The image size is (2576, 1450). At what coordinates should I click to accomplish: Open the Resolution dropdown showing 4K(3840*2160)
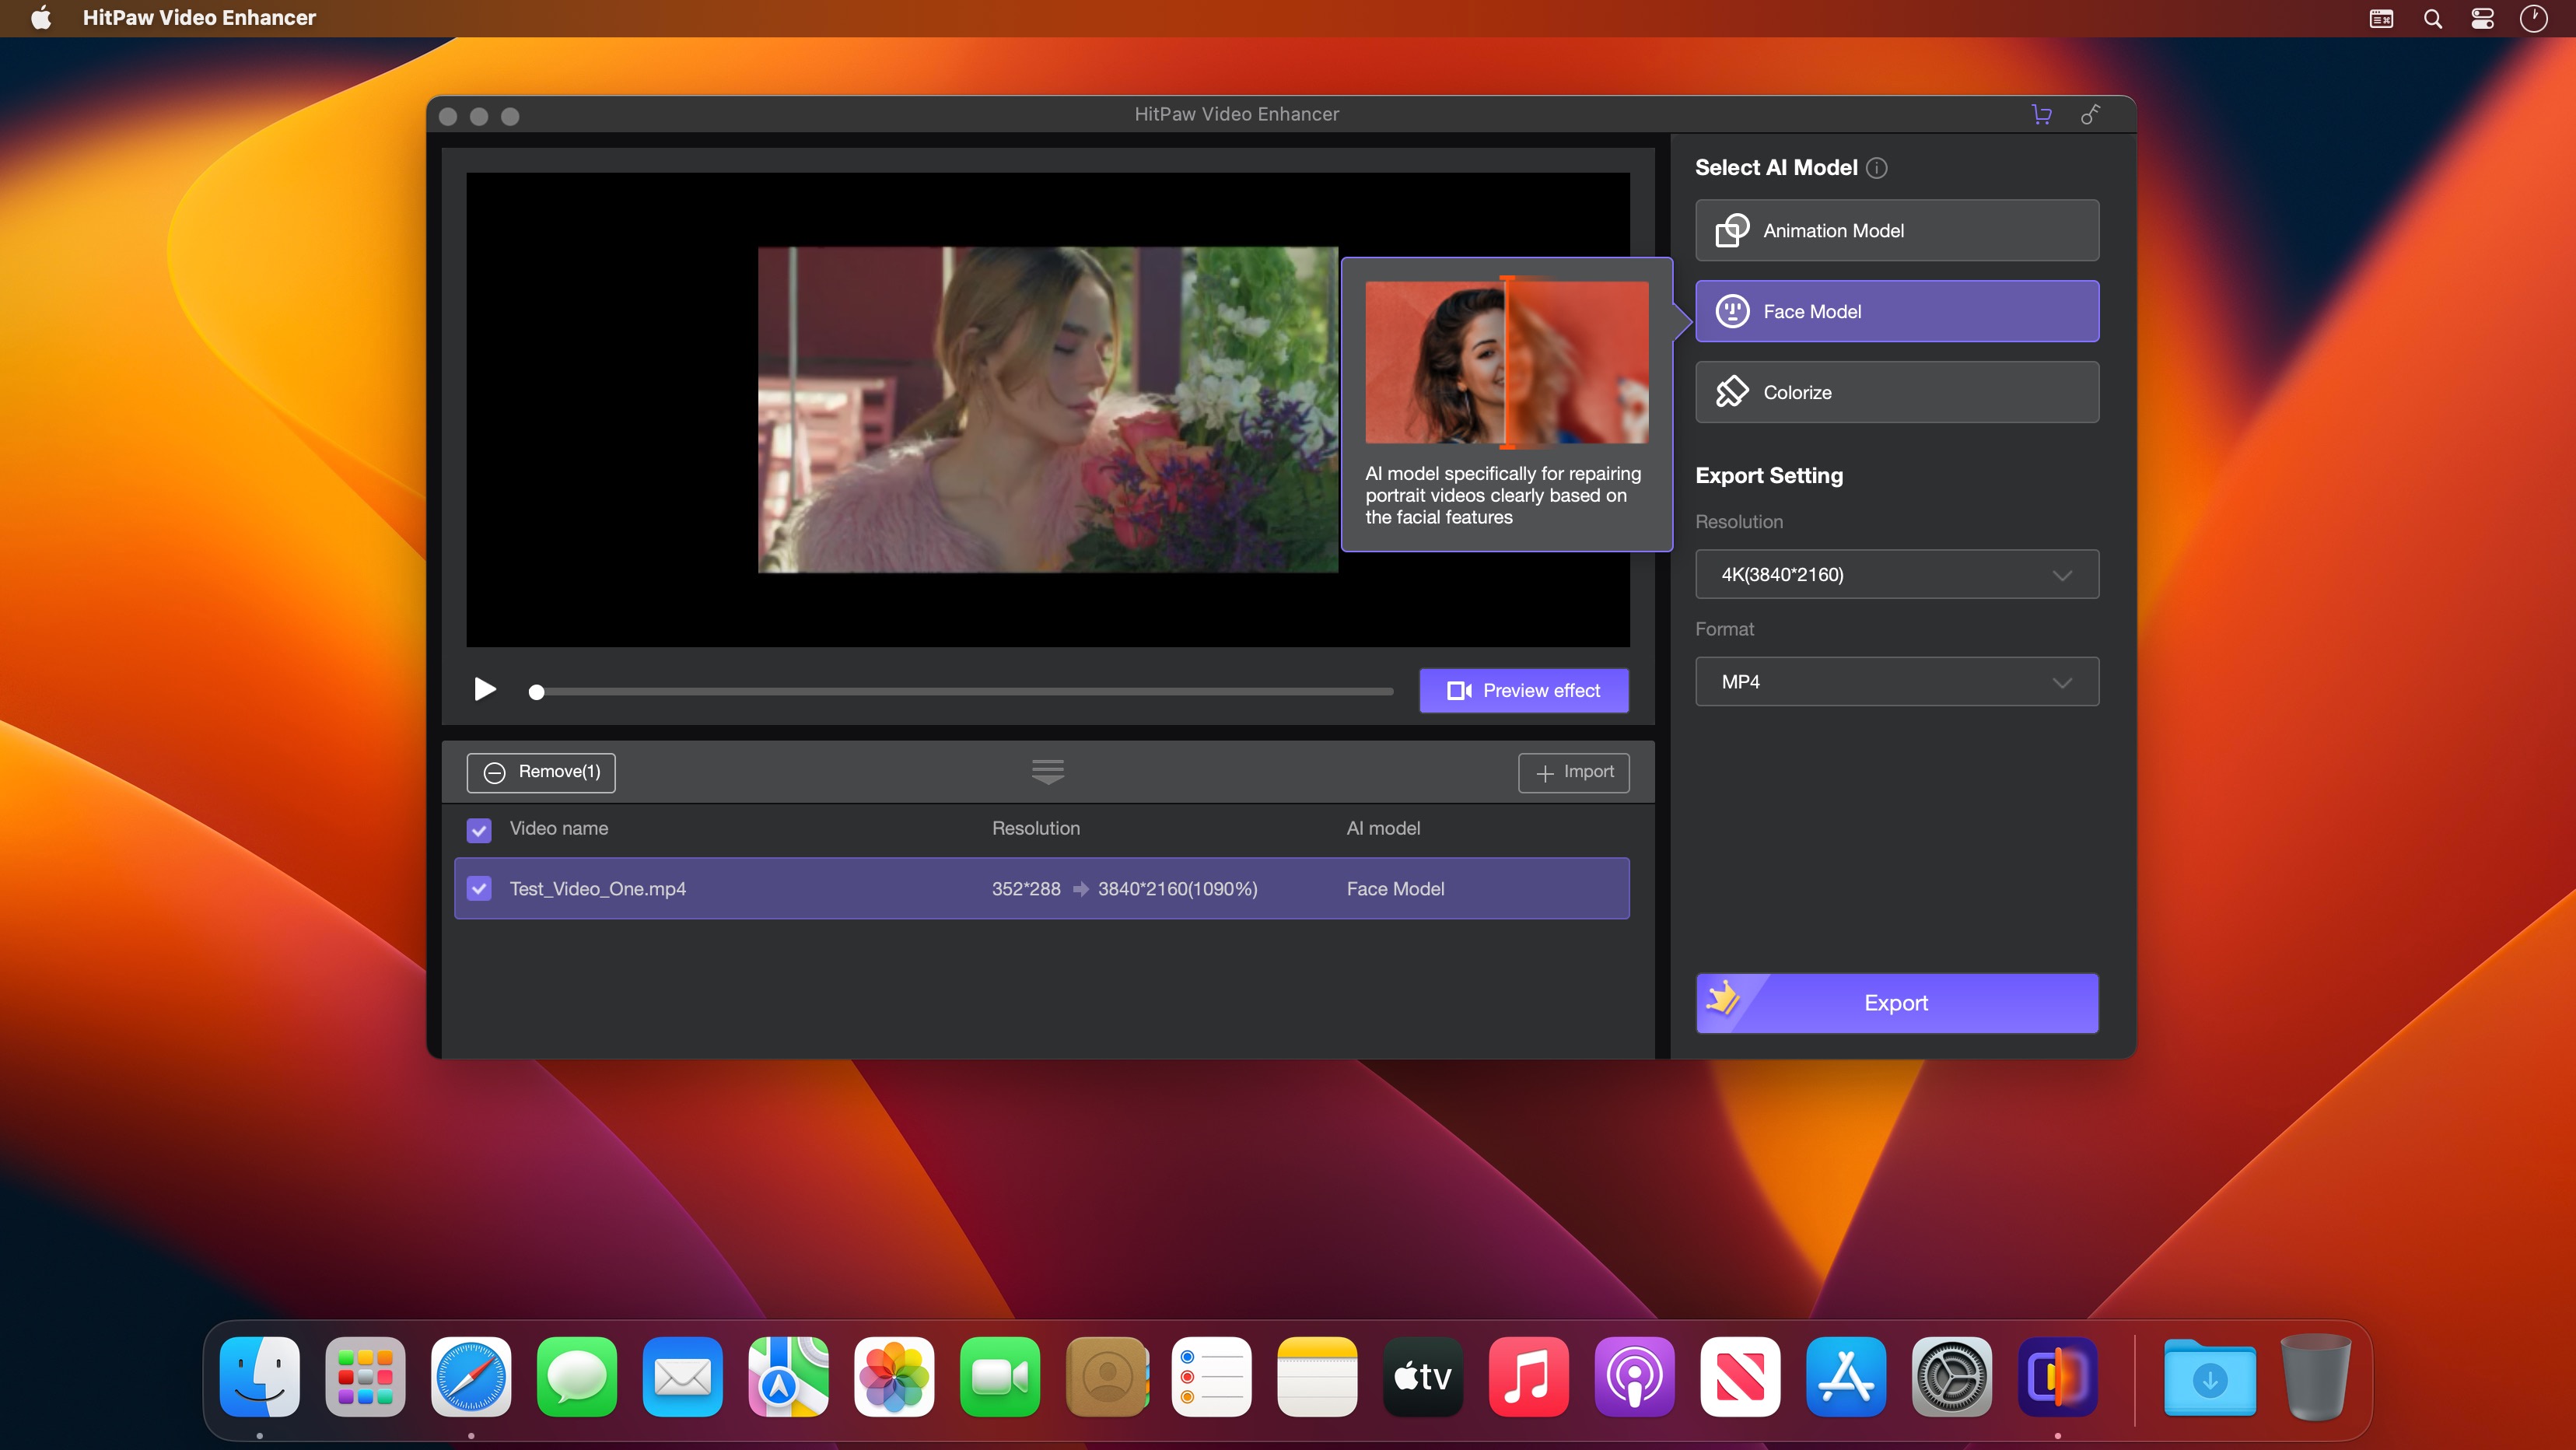[1896, 574]
